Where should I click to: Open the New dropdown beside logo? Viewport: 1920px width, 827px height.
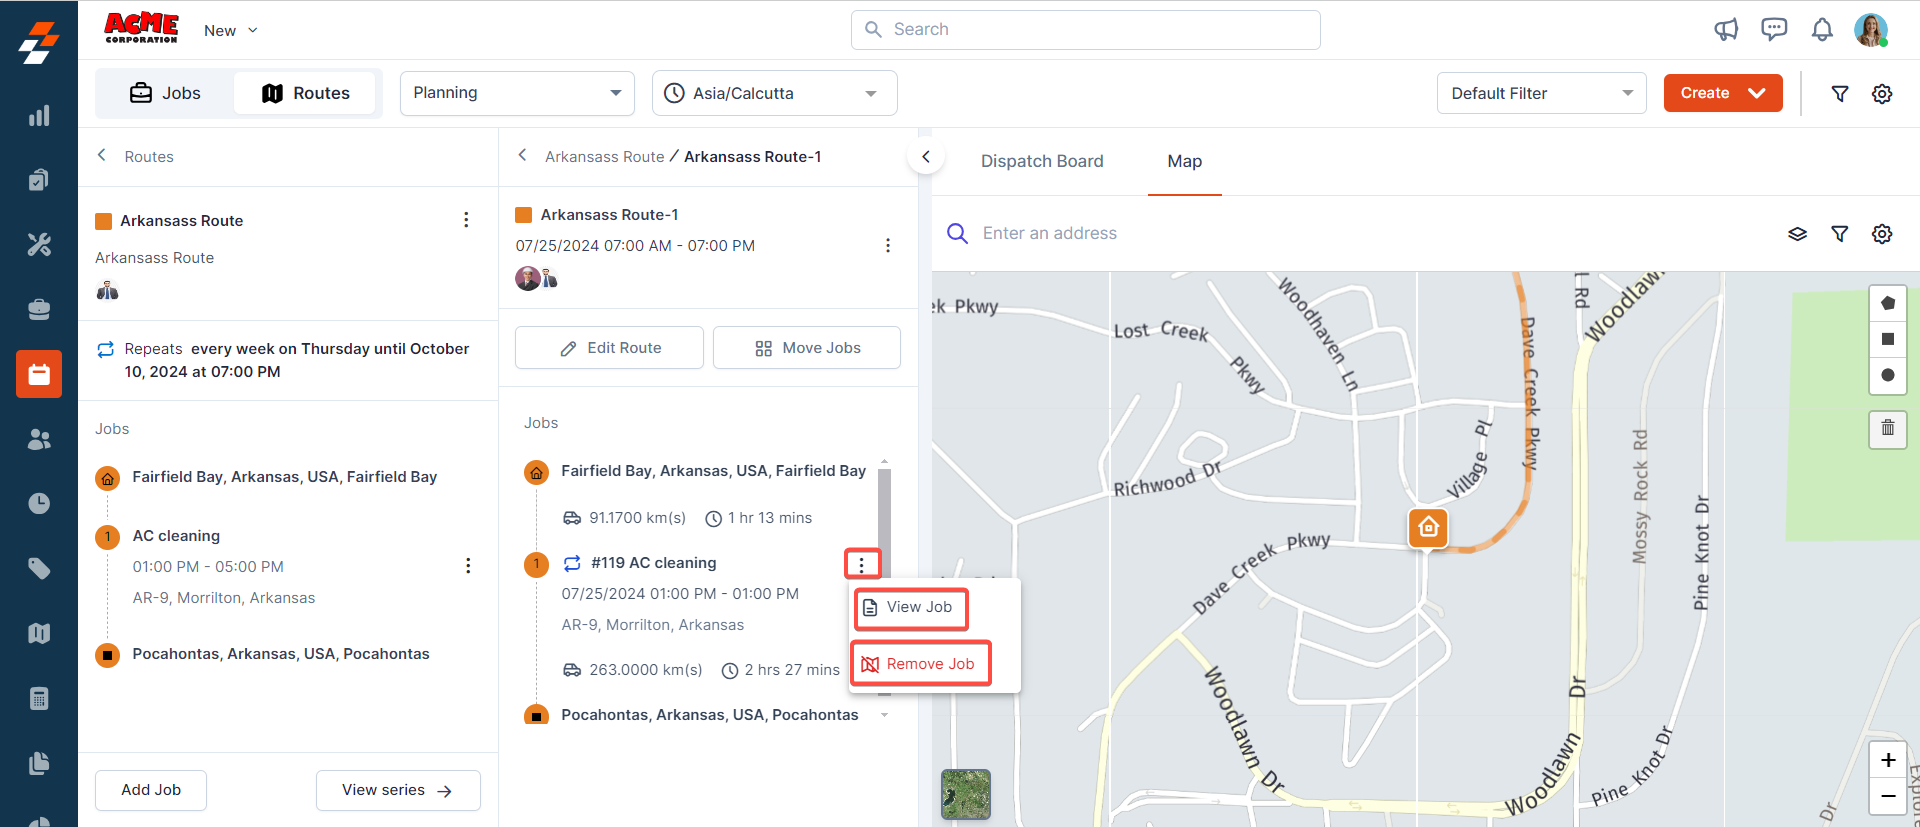click(x=231, y=31)
